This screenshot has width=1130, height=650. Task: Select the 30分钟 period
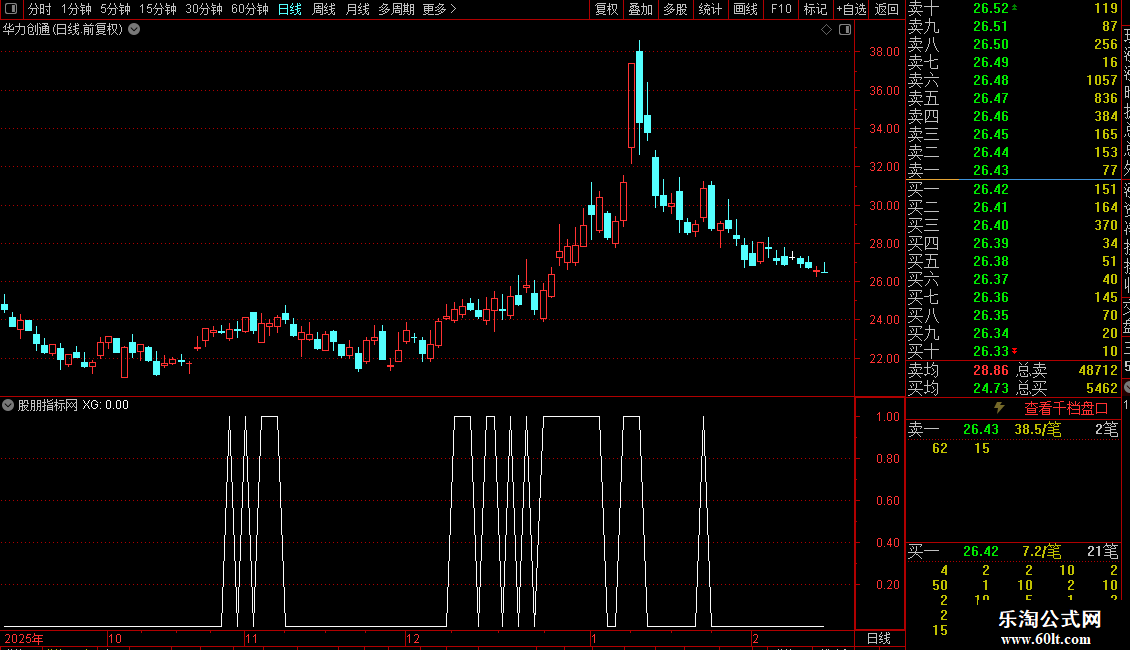[x=203, y=9]
